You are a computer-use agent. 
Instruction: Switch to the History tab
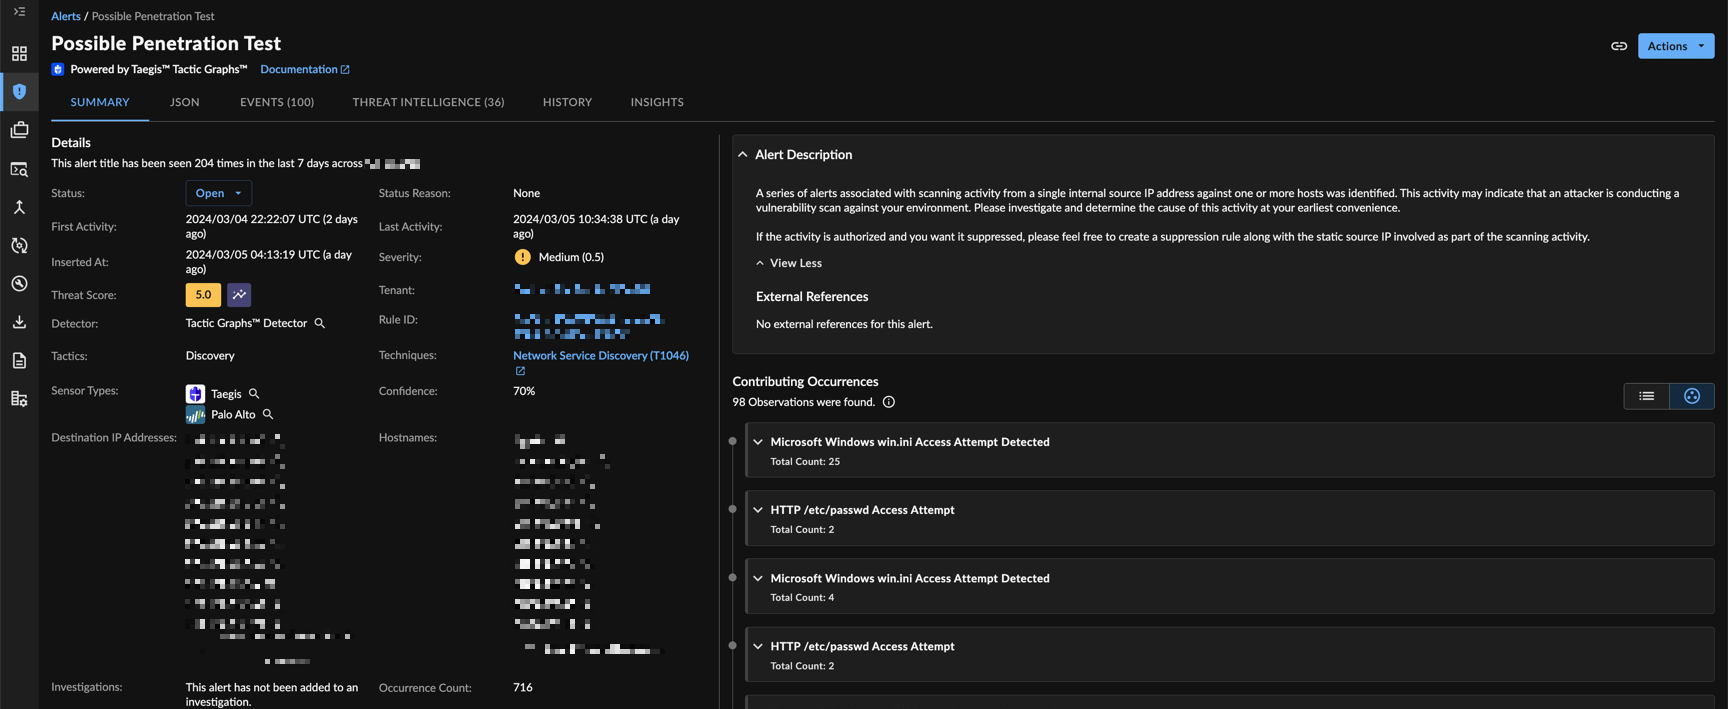point(567,102)
